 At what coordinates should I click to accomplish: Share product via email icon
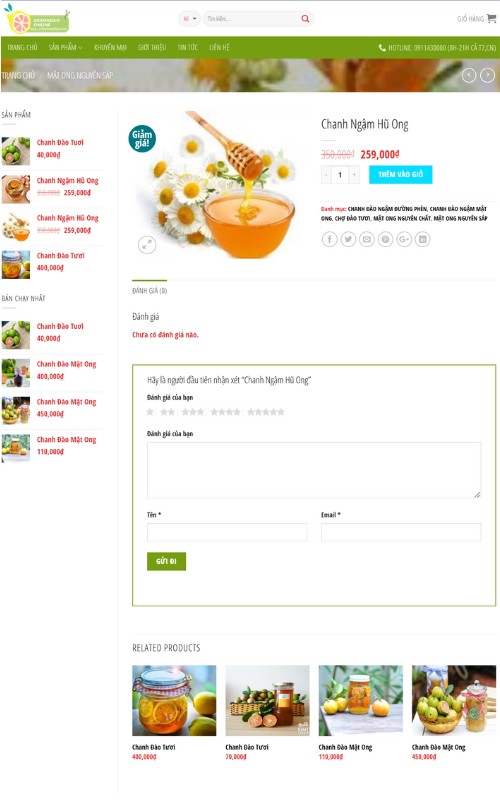pyautogui.click(x=366, y=239)
